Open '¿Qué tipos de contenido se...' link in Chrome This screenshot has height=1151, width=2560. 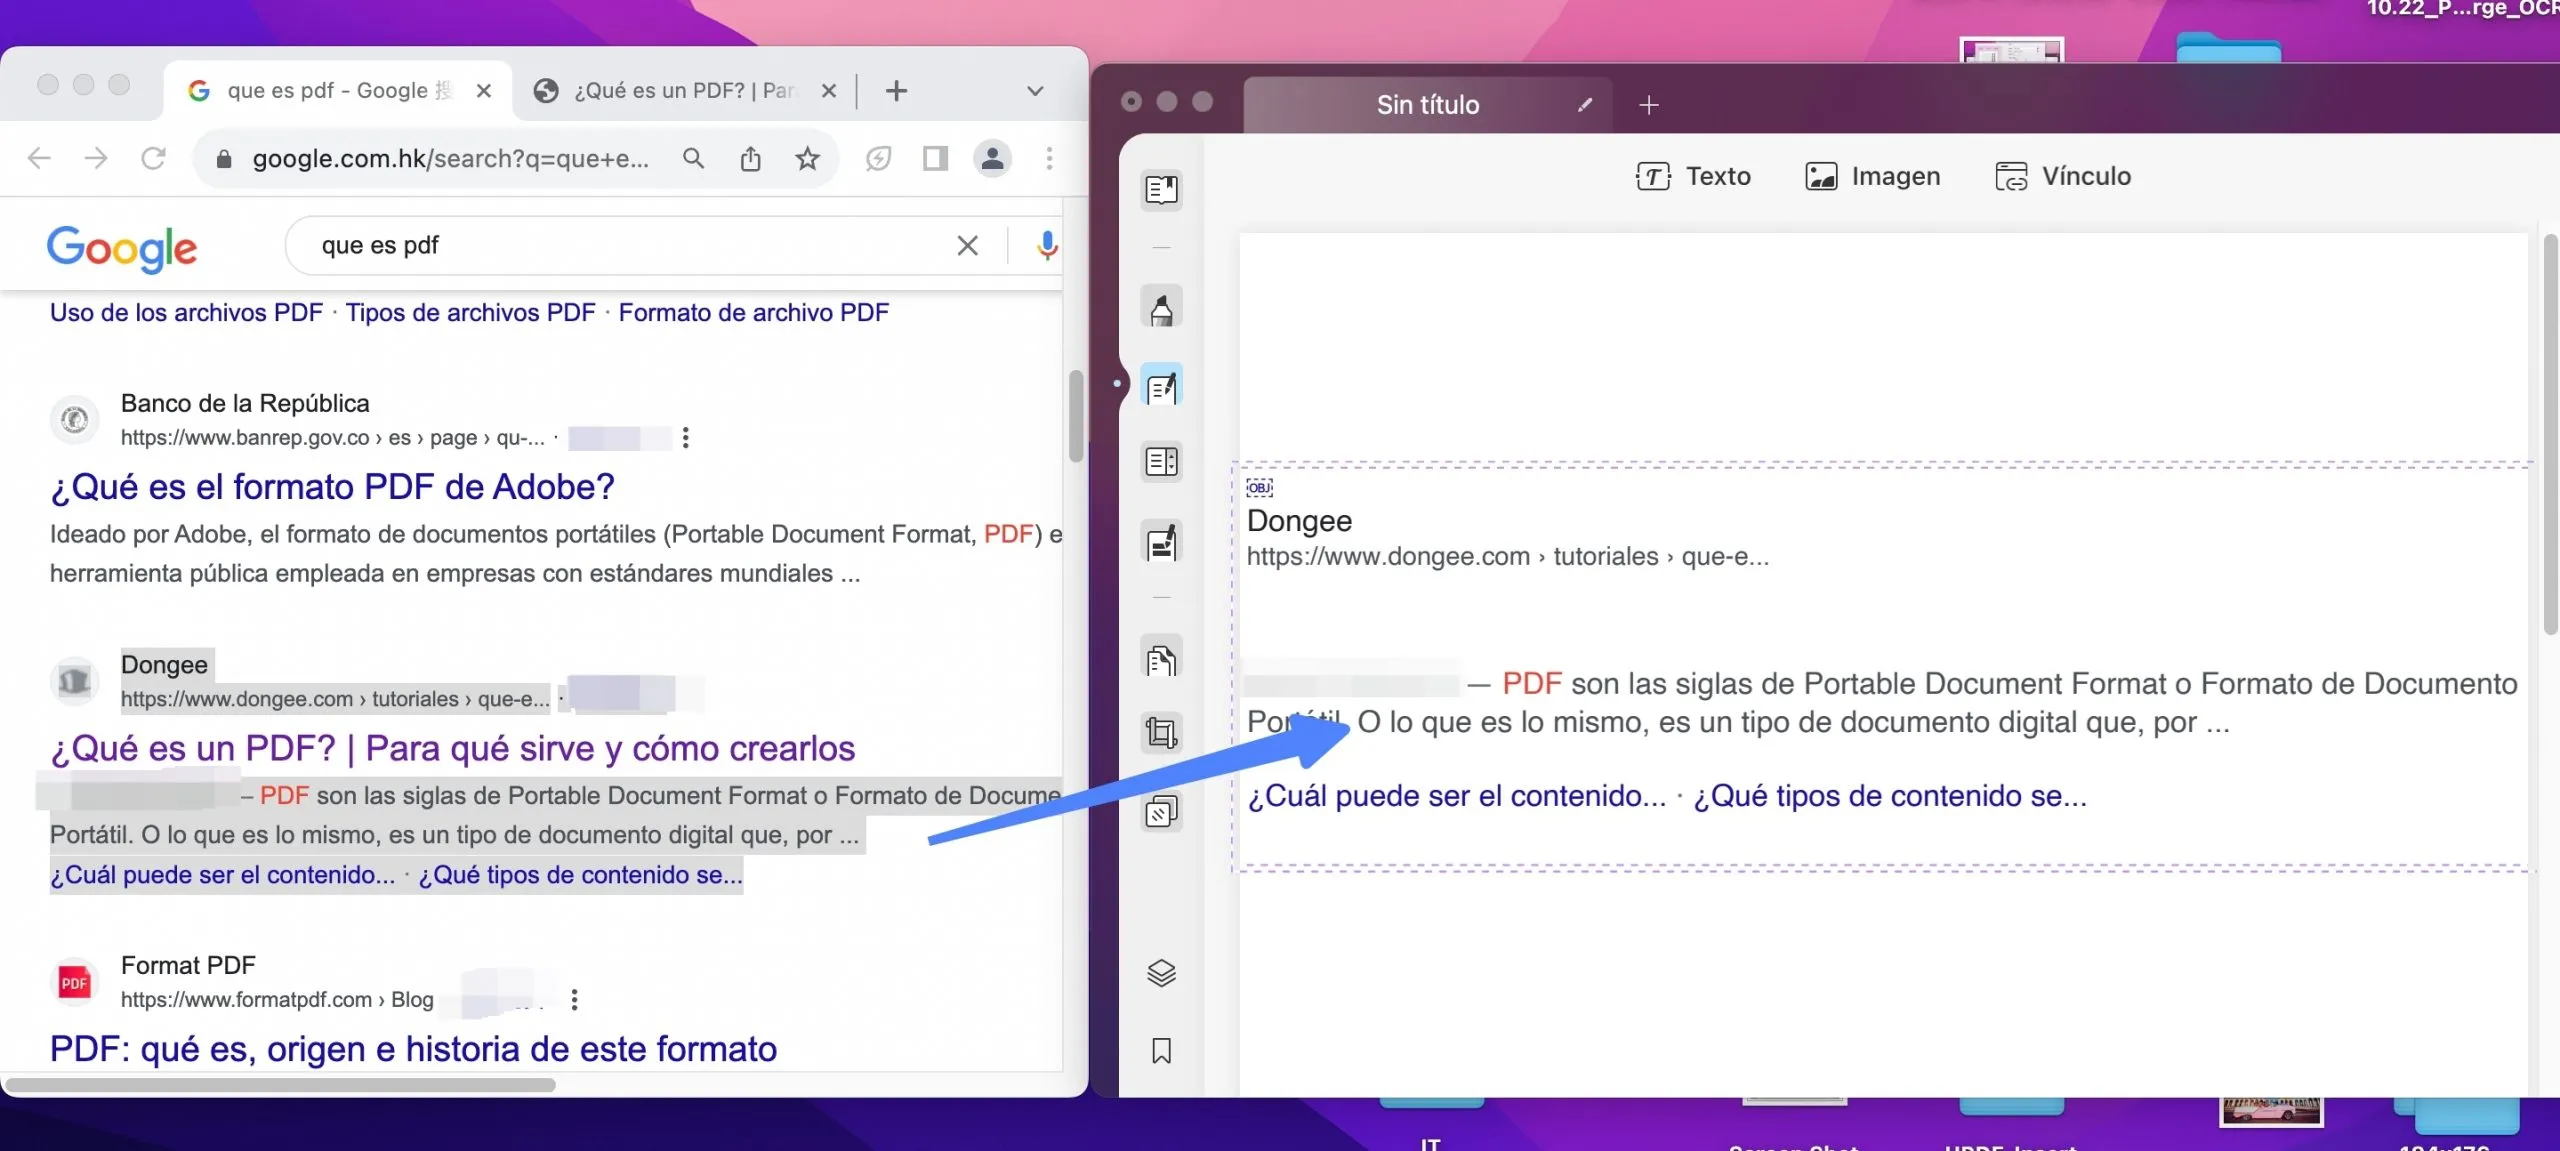[x=580, y=874]
